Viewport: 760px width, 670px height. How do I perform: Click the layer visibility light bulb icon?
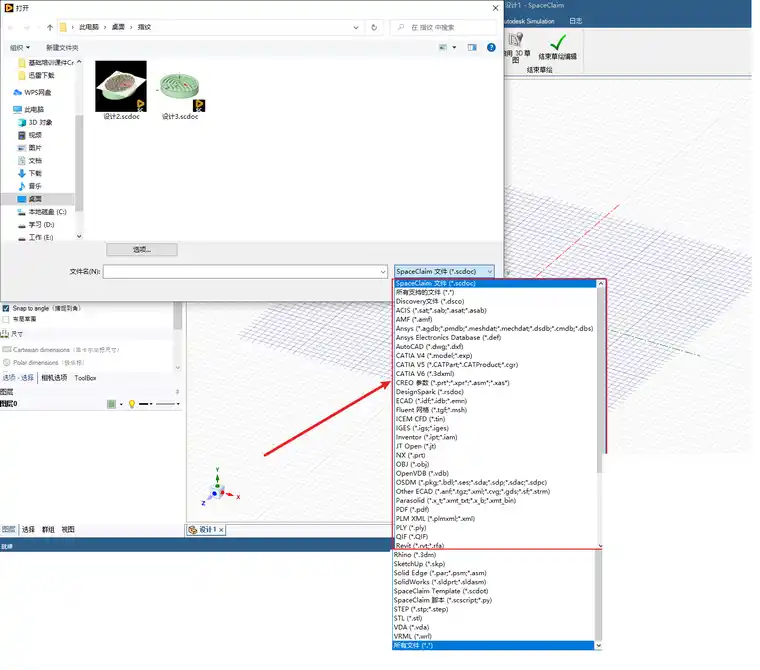131,404
